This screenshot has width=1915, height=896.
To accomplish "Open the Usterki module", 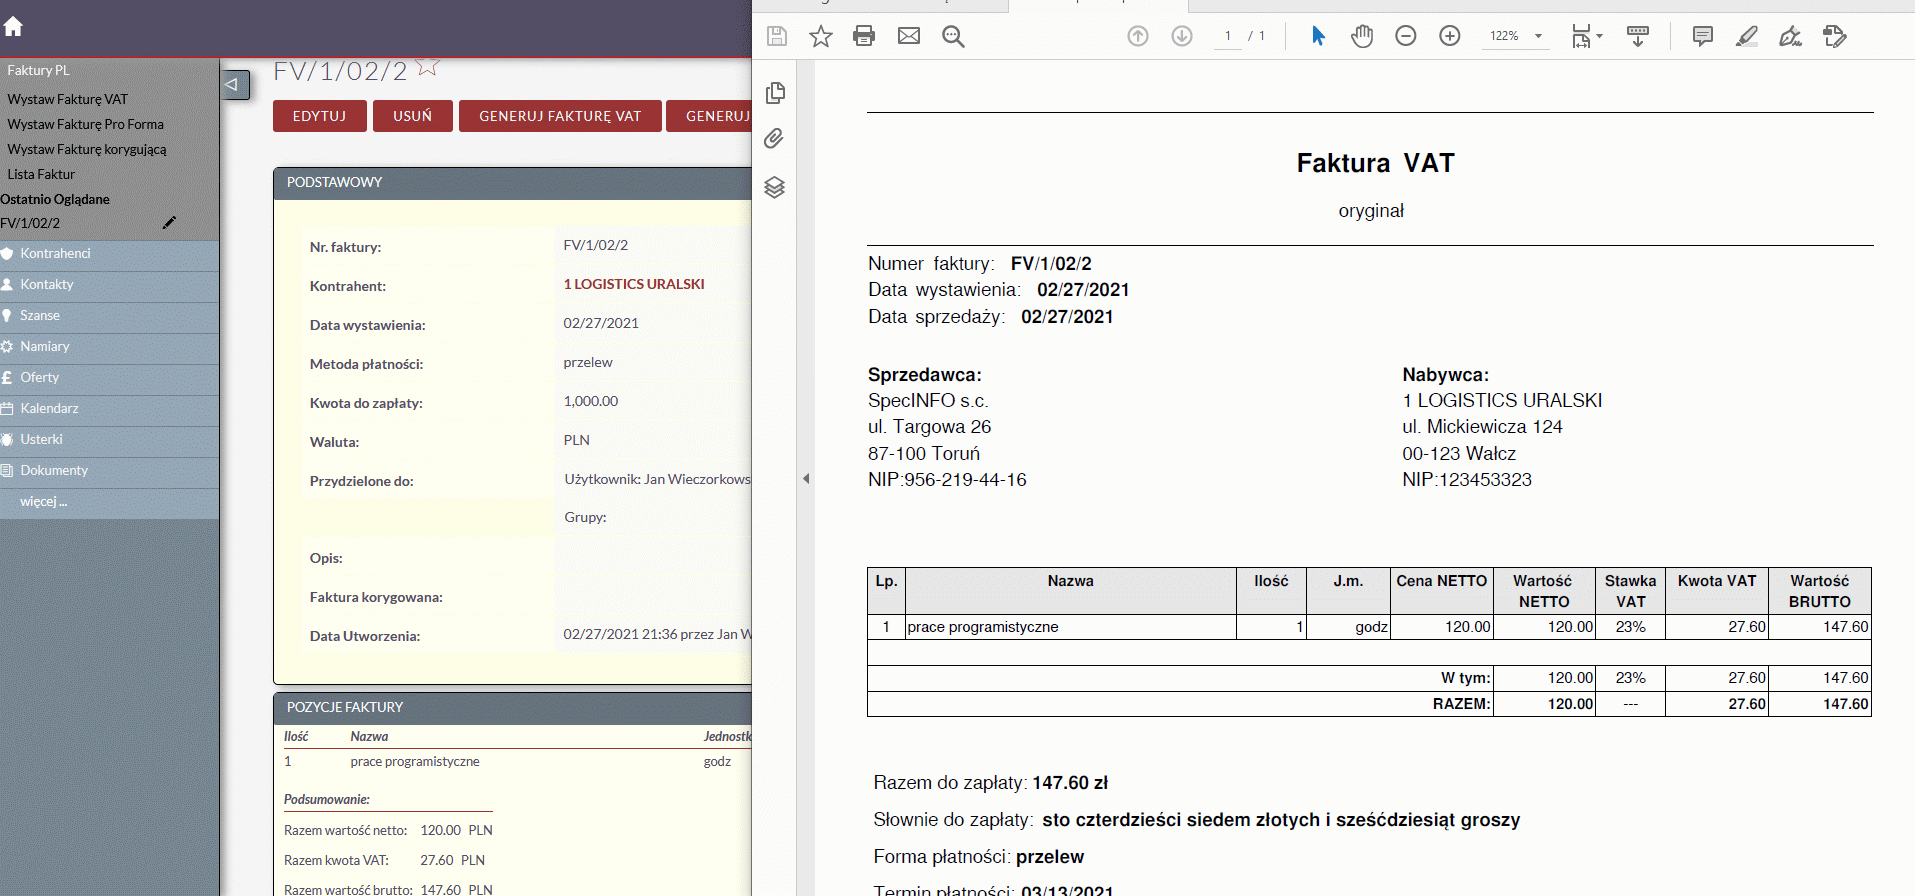I will (109, 440).
